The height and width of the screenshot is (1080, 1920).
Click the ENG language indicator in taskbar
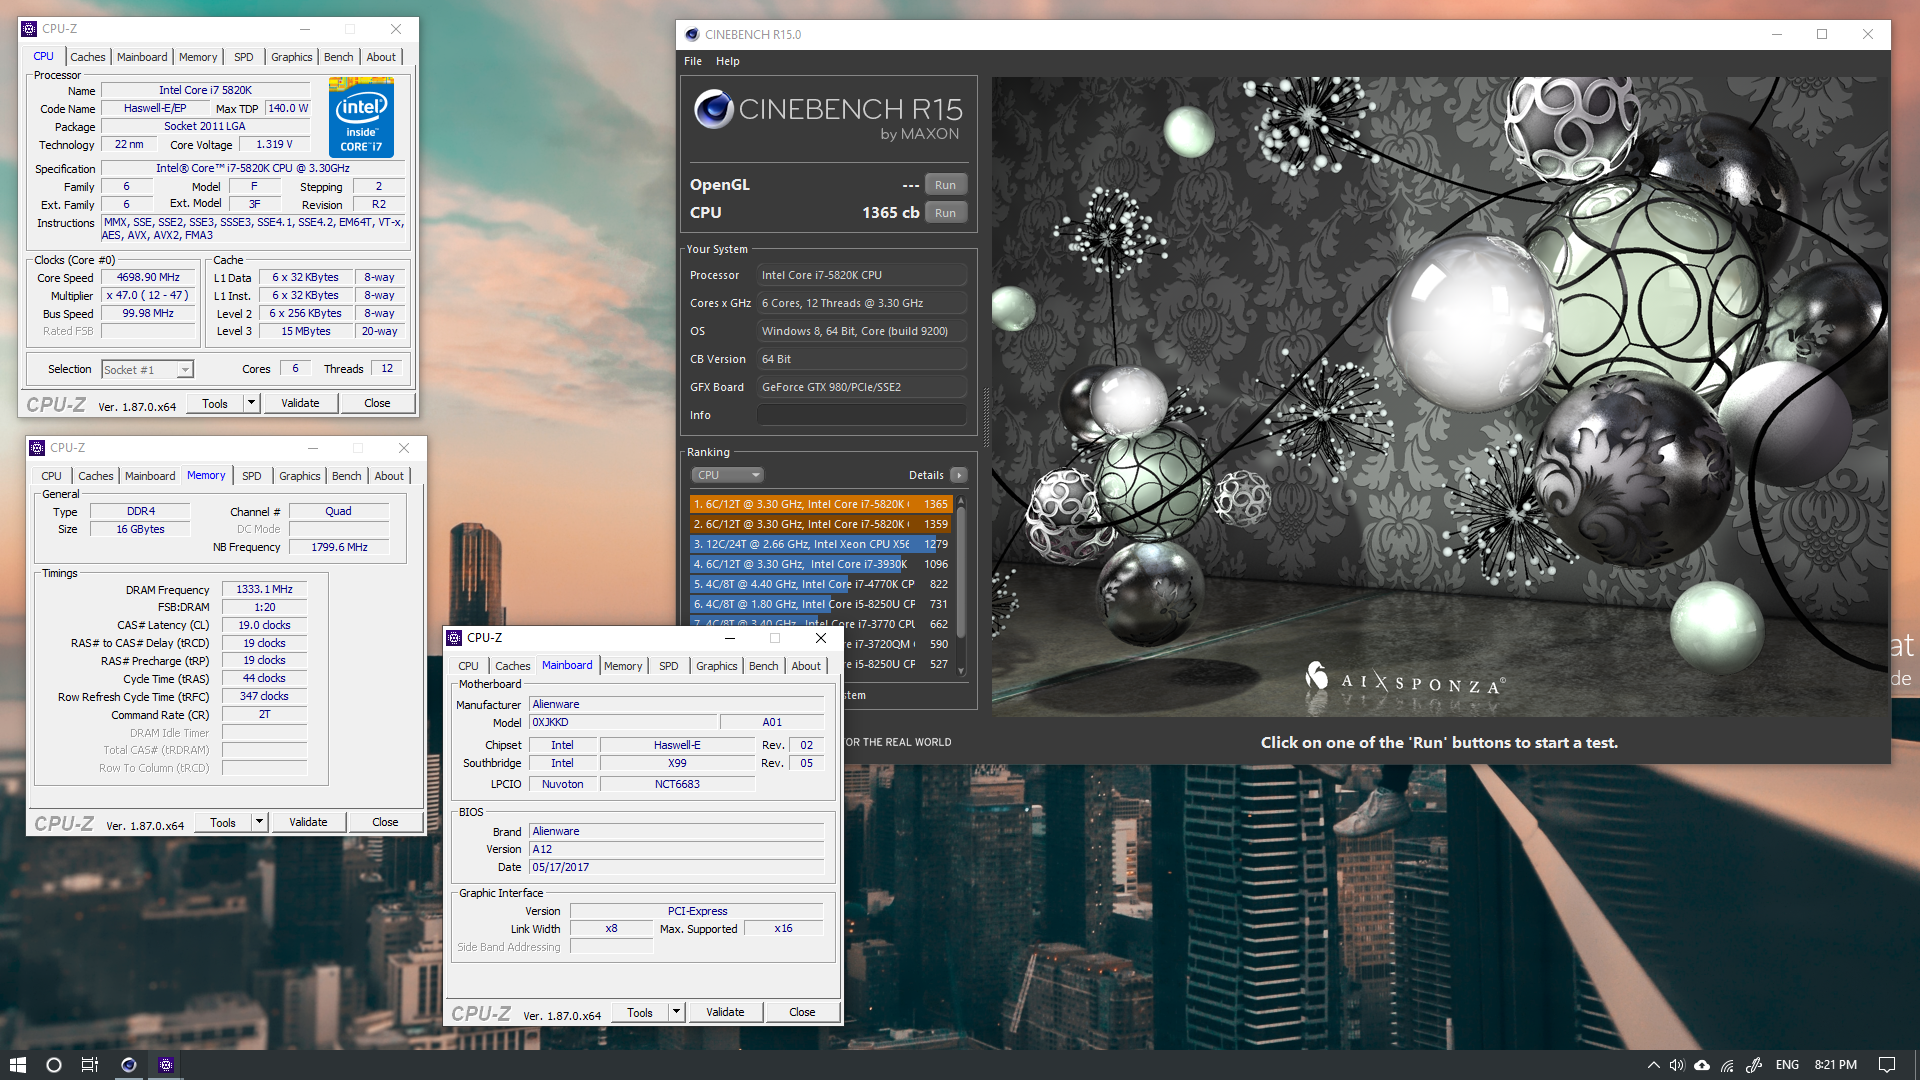(1787, 1065)
